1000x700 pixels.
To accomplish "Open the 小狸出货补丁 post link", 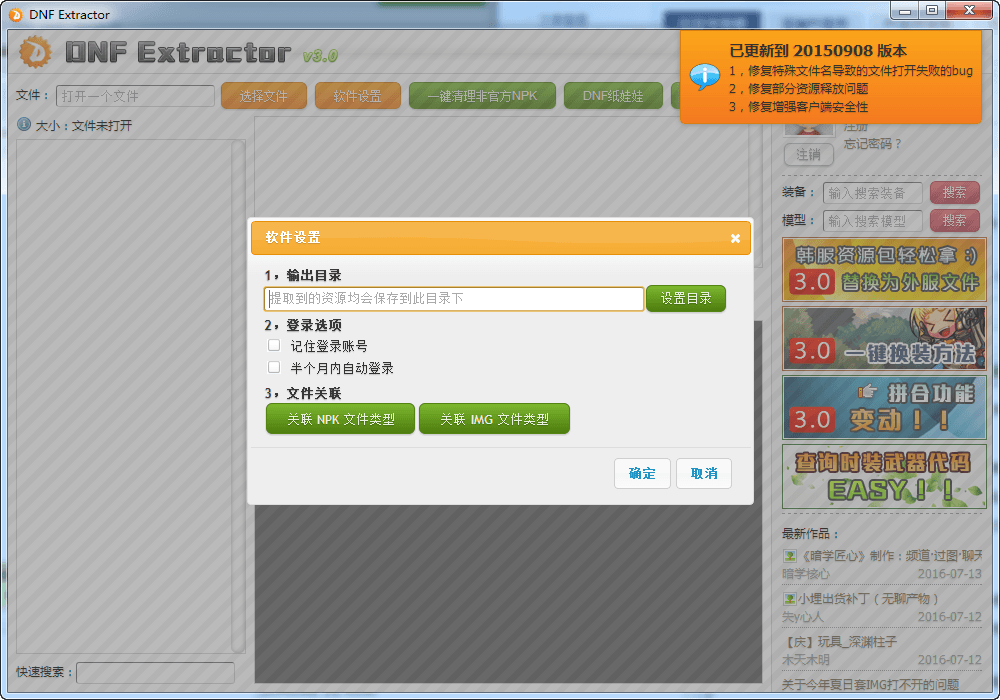I will (x=868, y=599).
